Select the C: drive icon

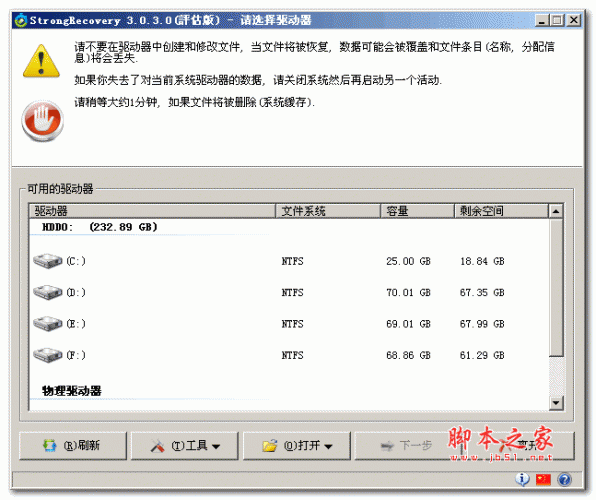(x=48, y=261)
